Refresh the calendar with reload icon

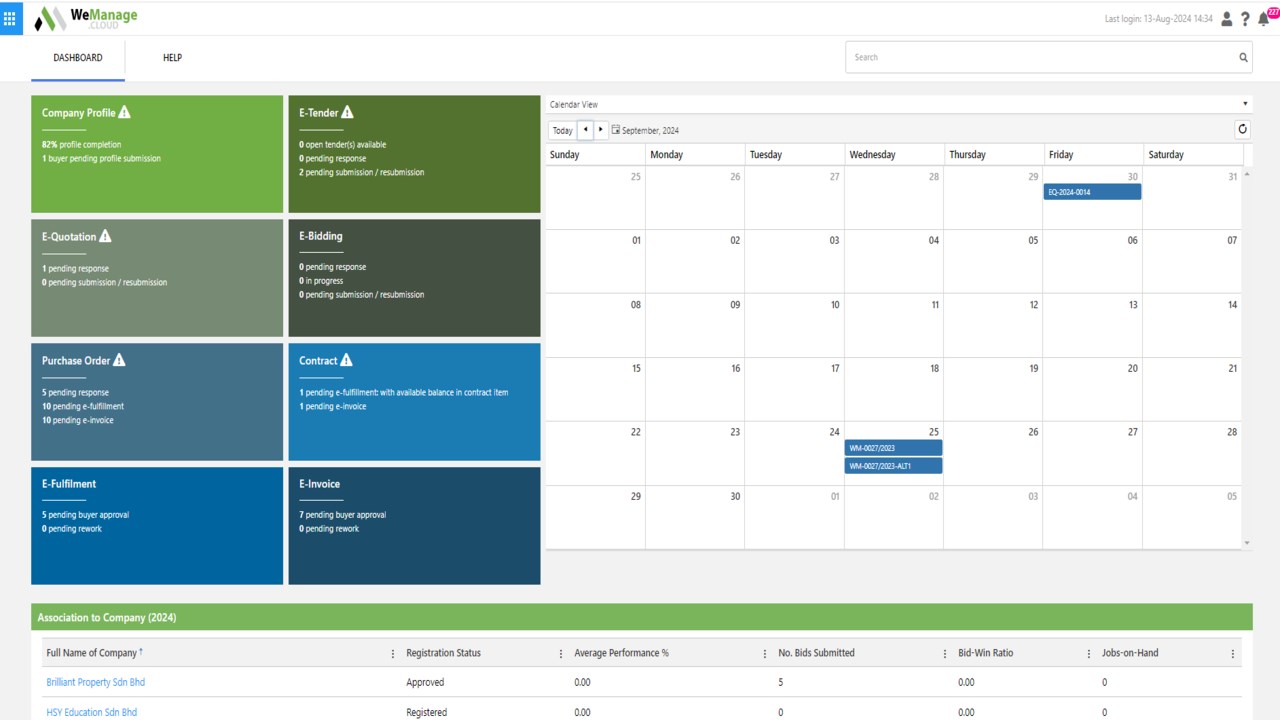click(1242, 129)
